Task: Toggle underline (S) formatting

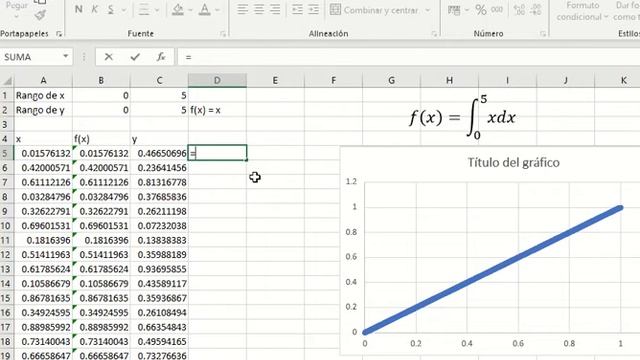Action: 111,9
